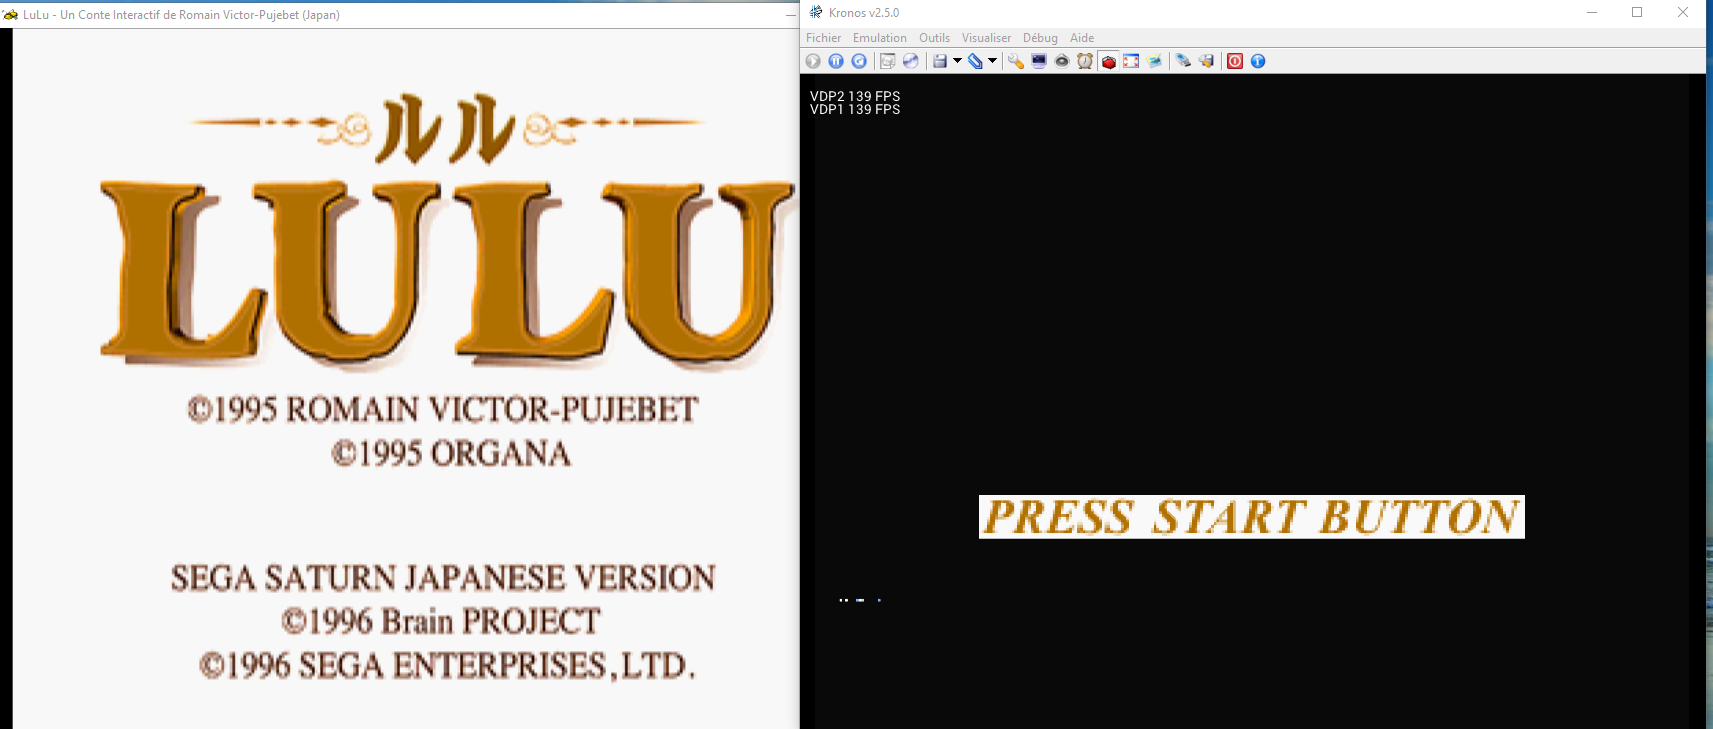Viewport: 1713px width, 729px height.
Task: Click the open ISO image icon
Action: [887, 61]
